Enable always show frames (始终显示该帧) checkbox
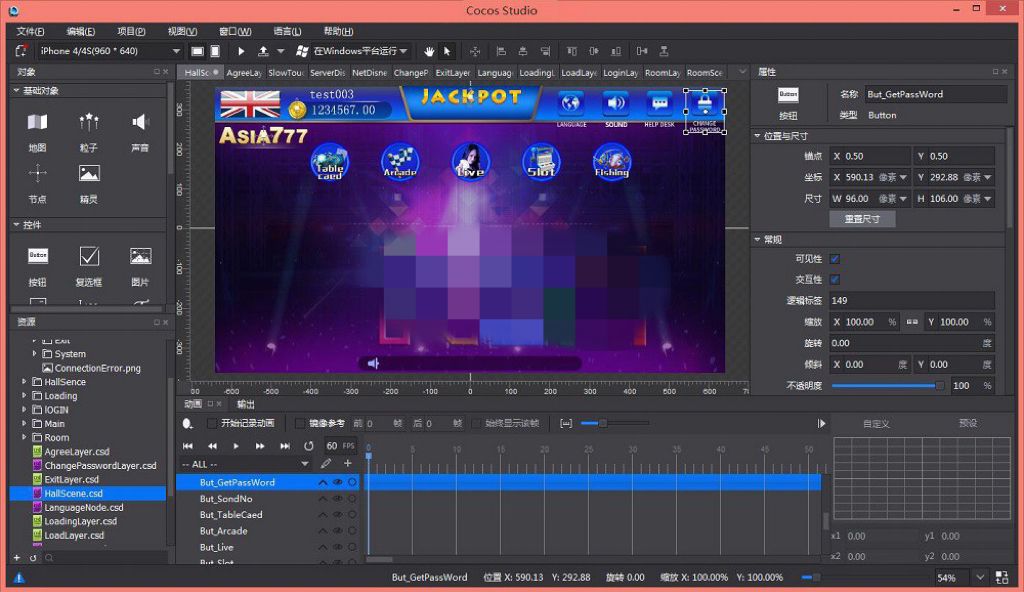The height and width of the screenshot is (592, 1024). pyautogui.click(x=476, y=423)
